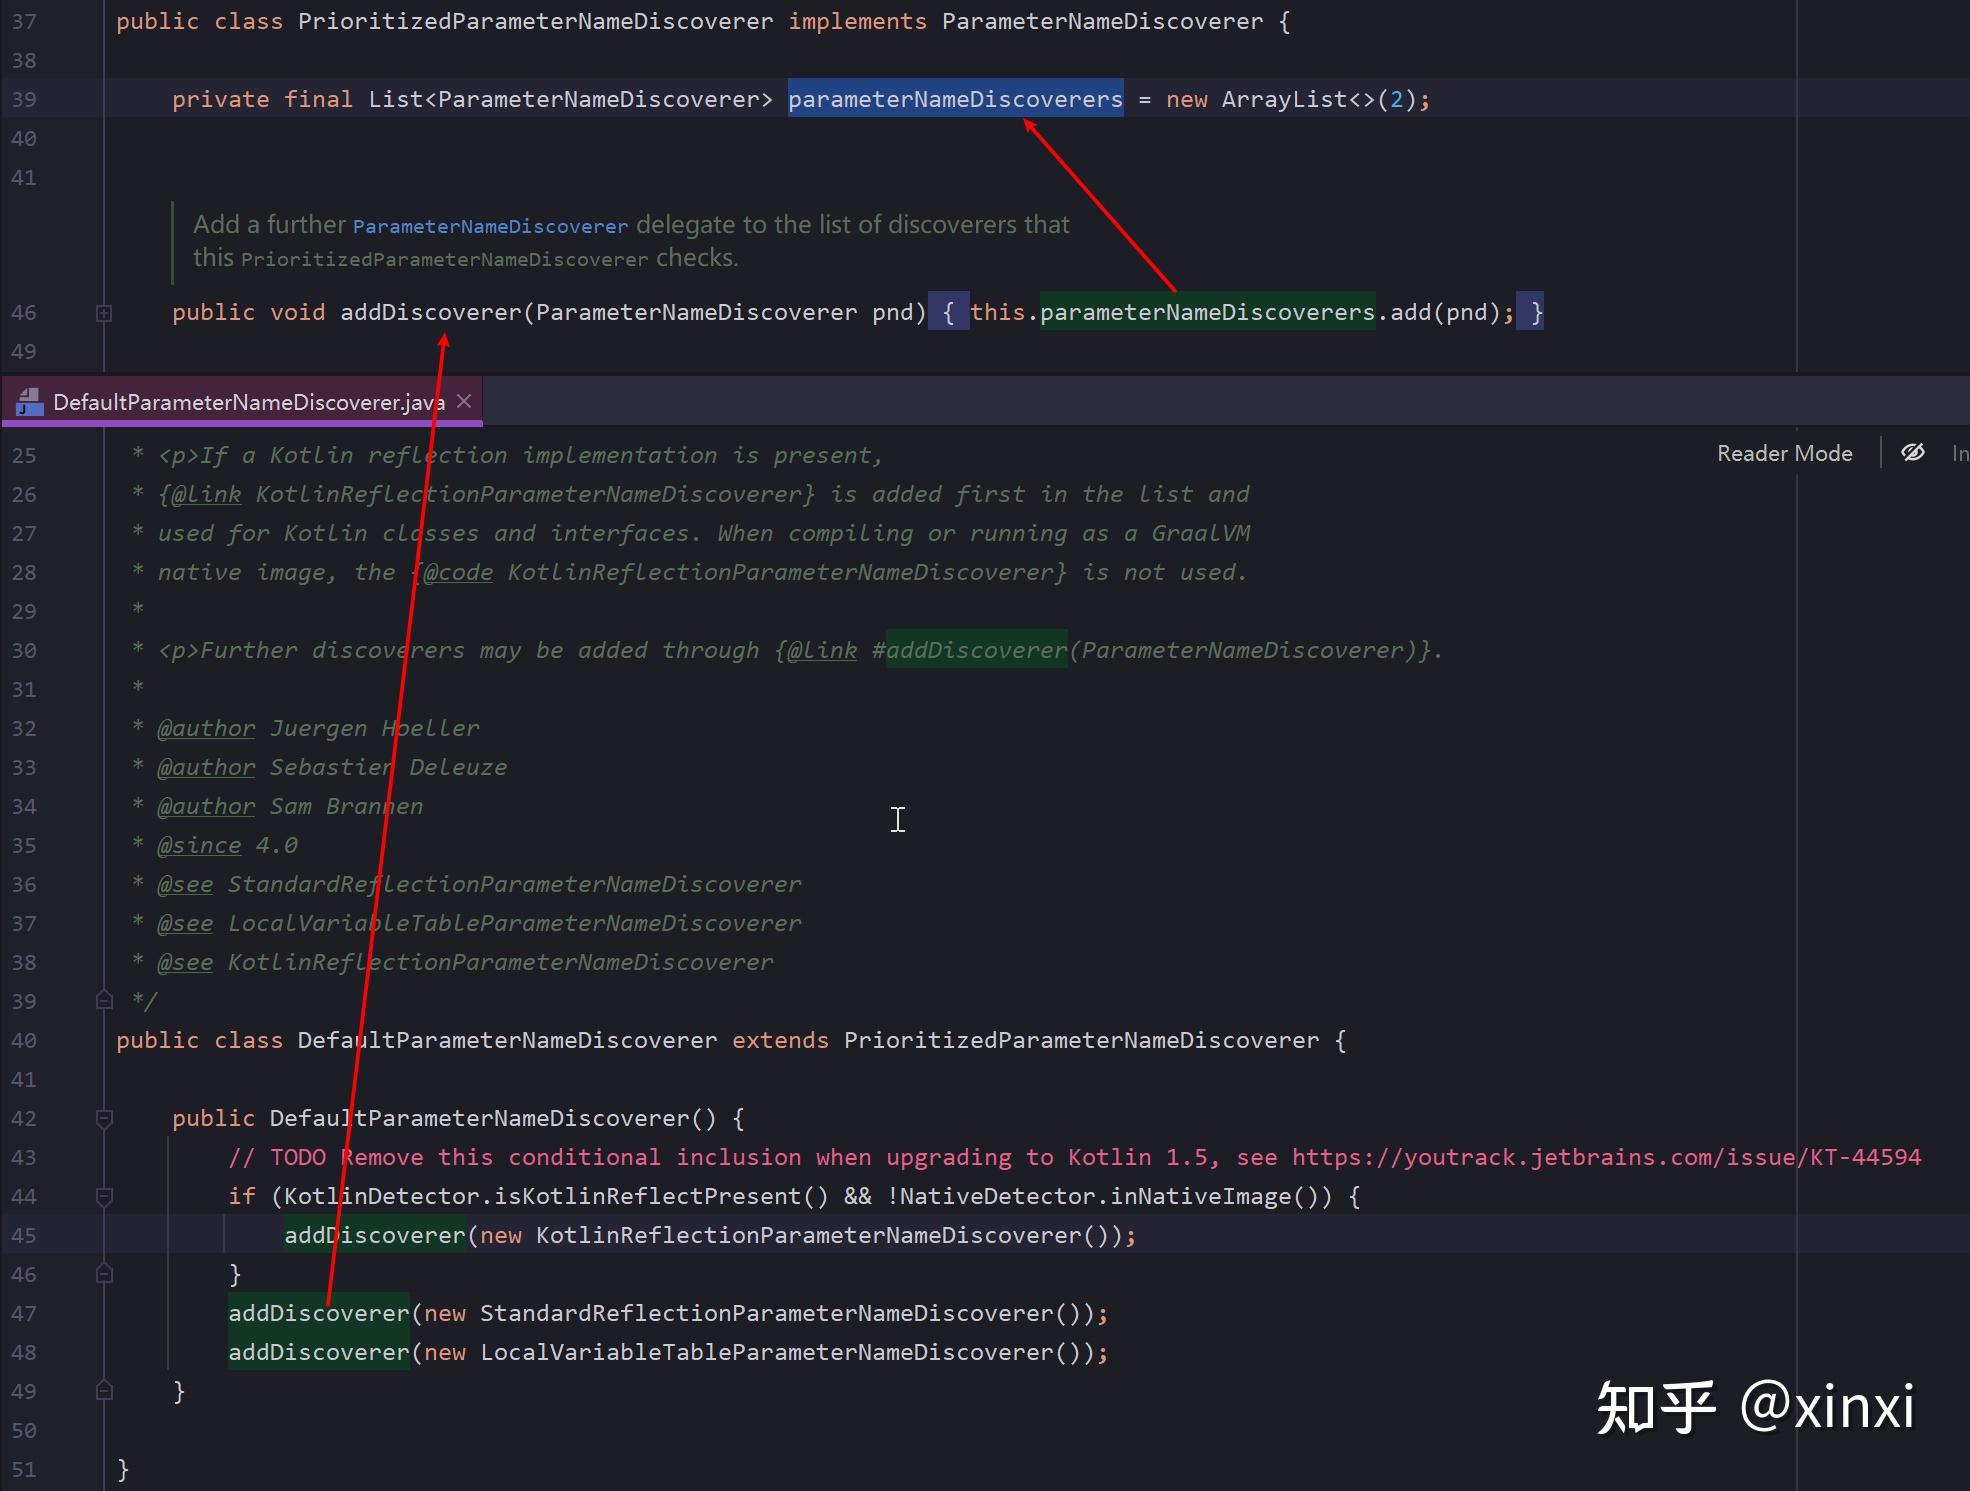Open the youtrack KT-44594 issue URL

1606,1157
